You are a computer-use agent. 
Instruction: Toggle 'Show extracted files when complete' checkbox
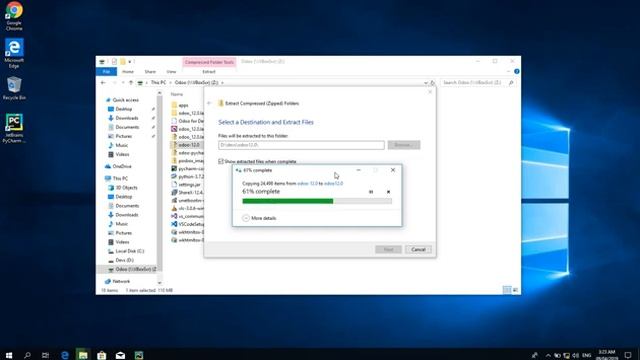(221, 161)
